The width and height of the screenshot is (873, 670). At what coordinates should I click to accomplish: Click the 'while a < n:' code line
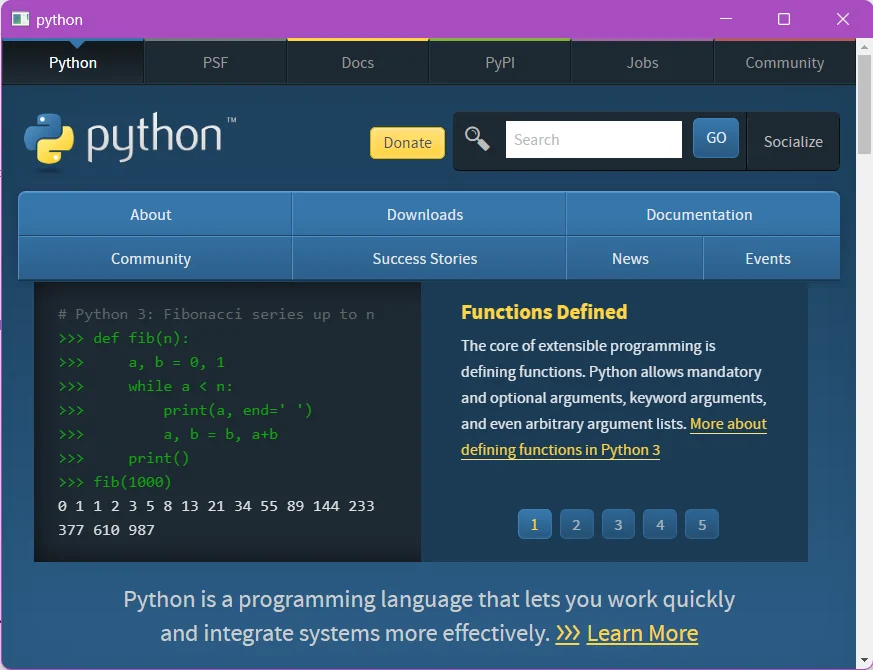[x=145, y=386]
